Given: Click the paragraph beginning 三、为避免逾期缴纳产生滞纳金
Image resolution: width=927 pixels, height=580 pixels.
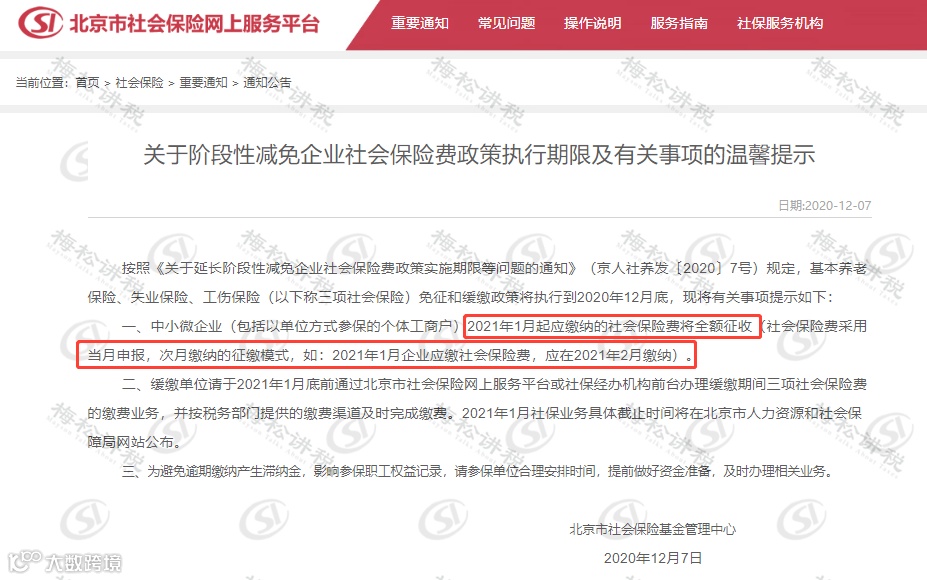Looking at the screenshot, I should (479, 471).
